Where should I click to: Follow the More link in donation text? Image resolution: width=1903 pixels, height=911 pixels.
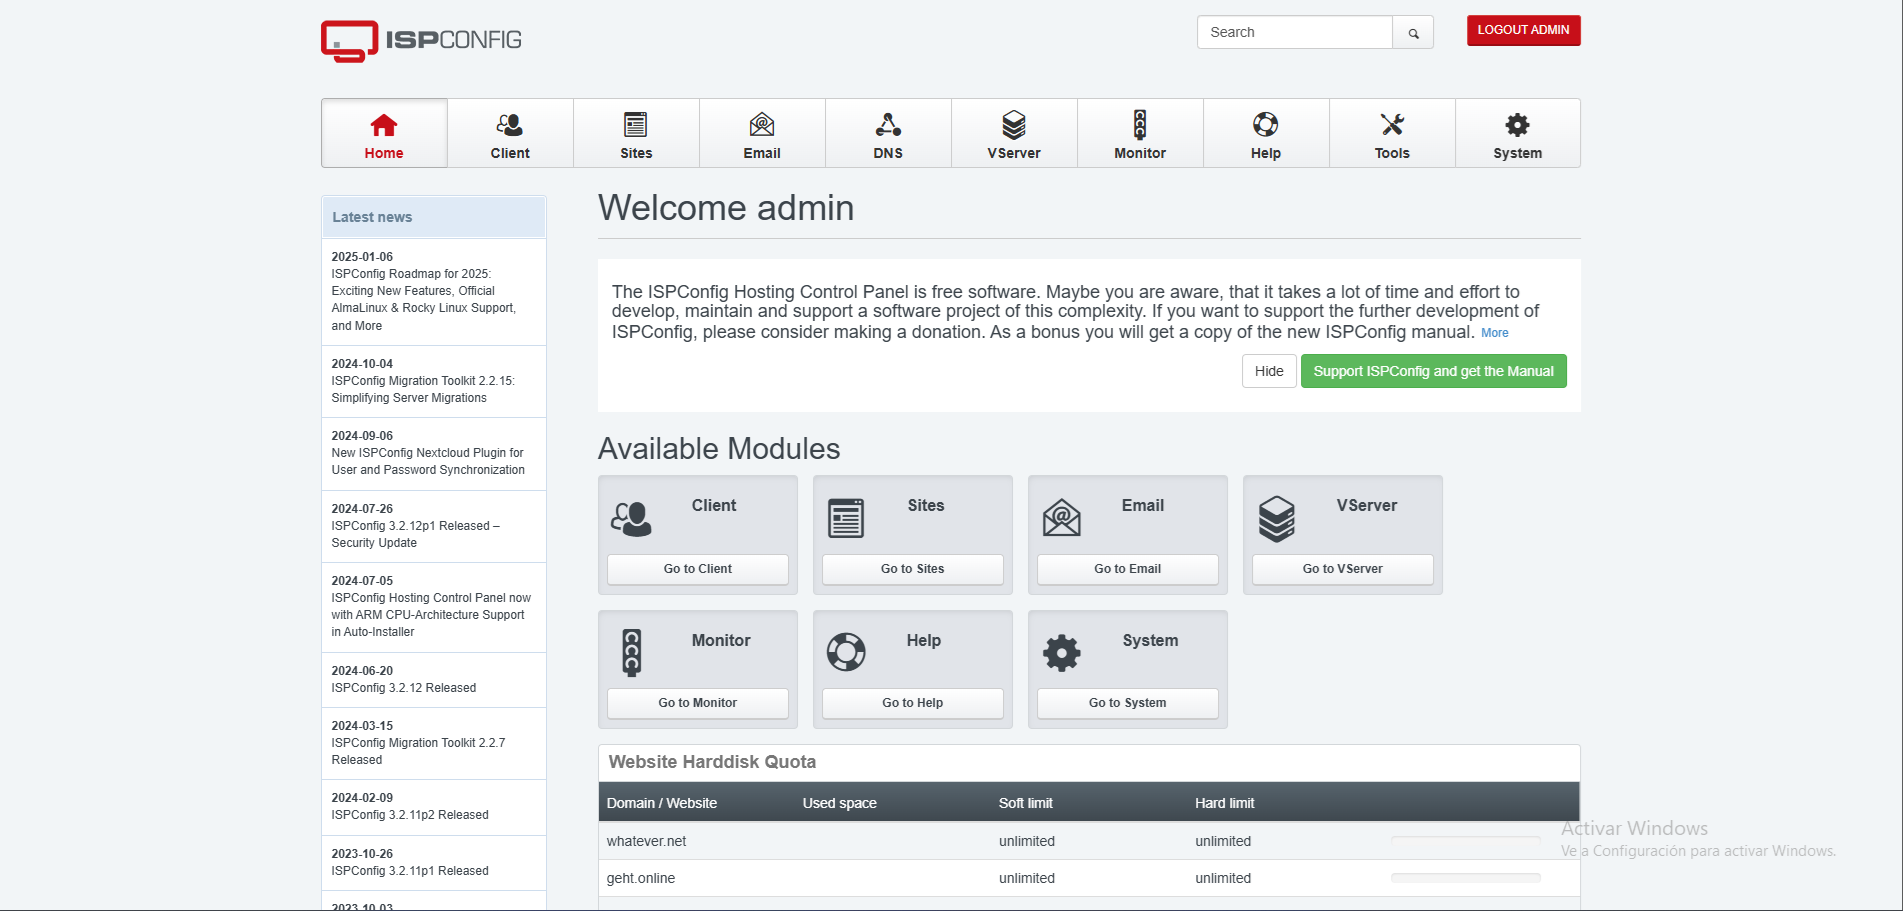[1495, 333]
